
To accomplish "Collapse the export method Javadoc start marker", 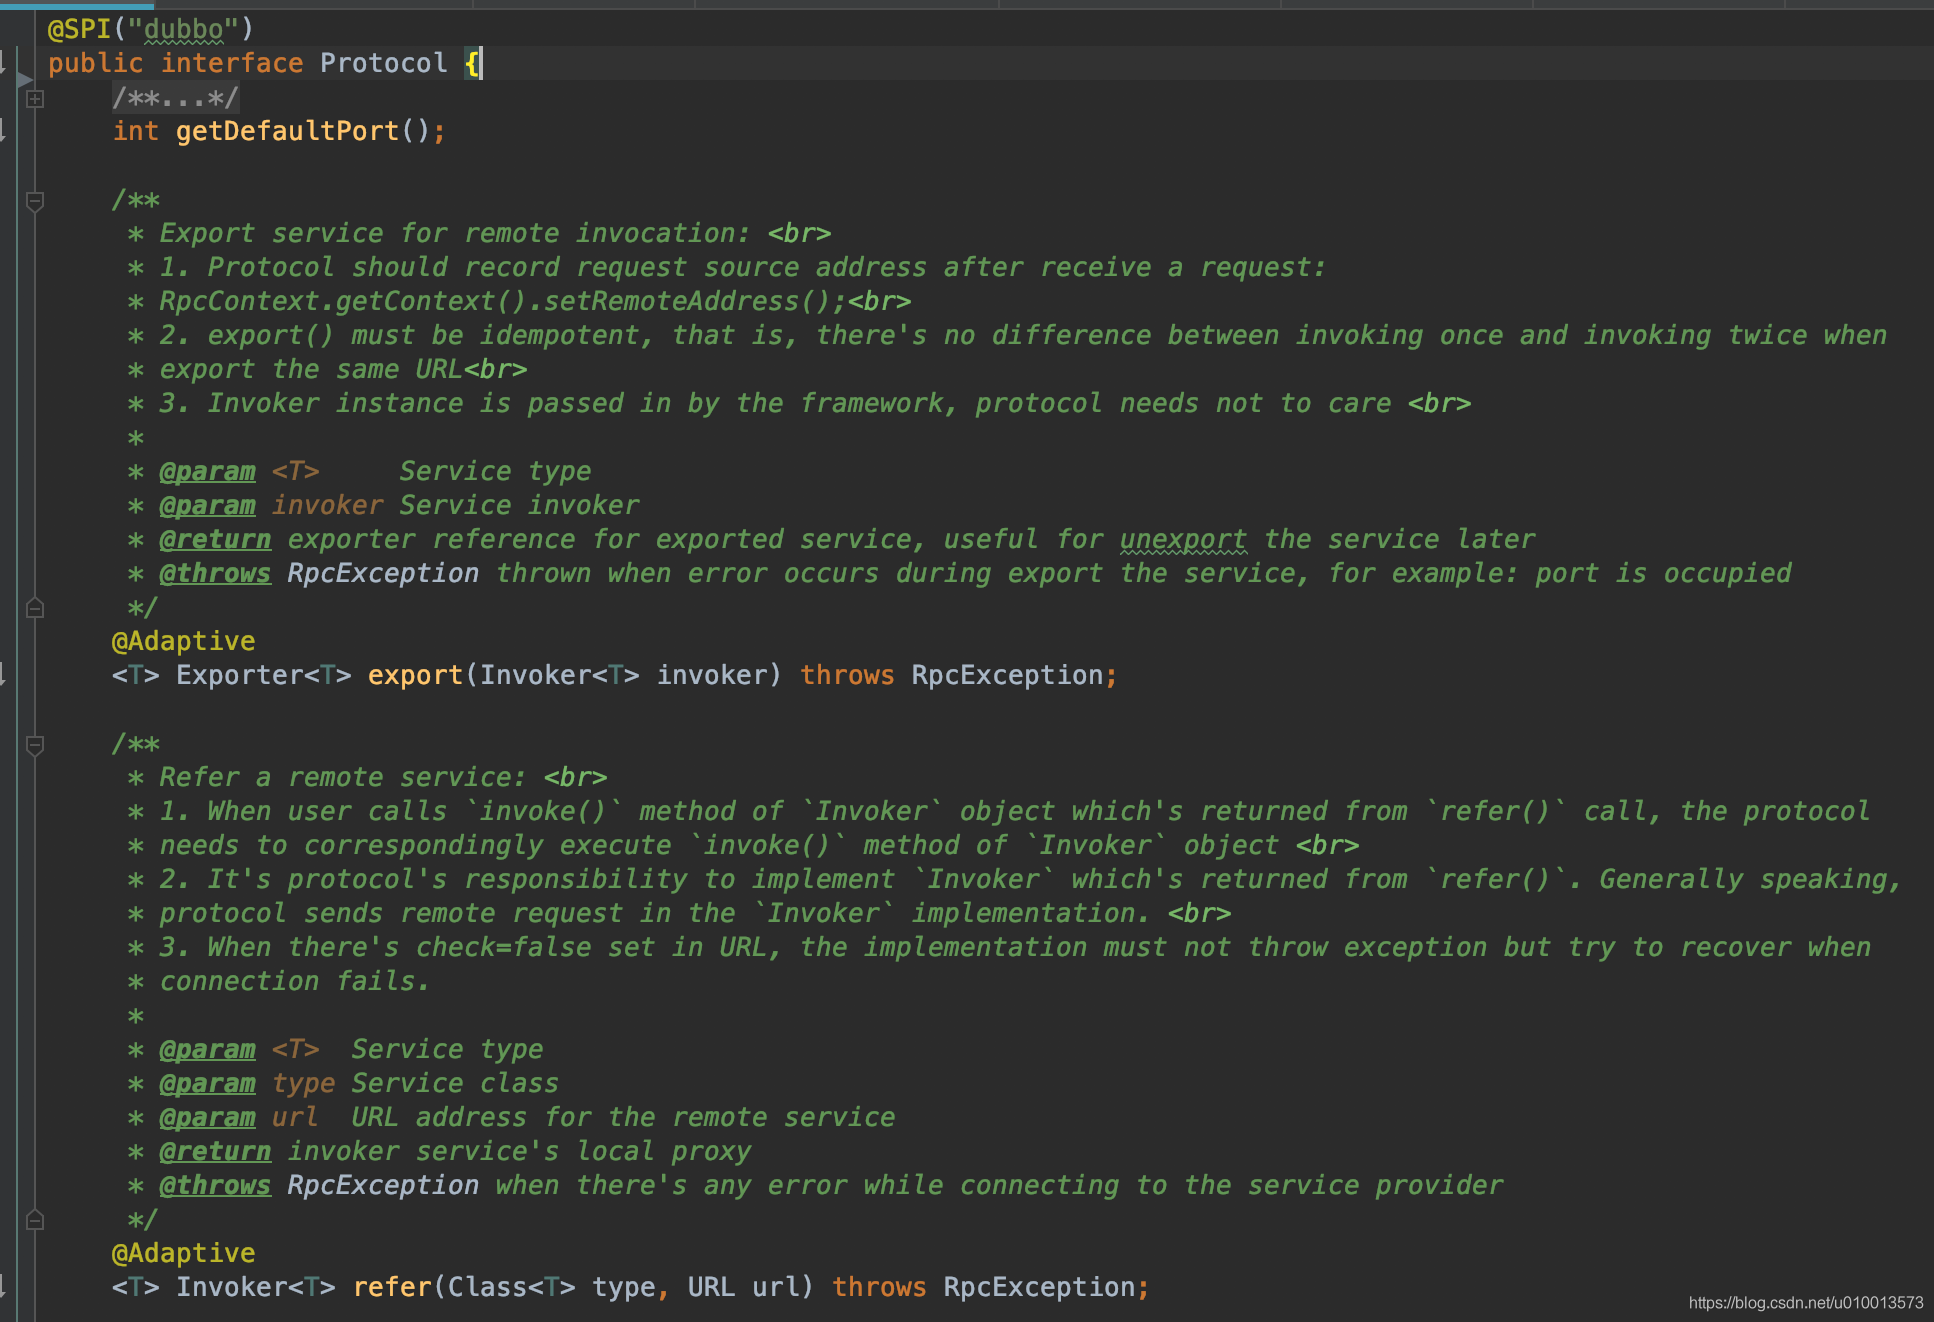I will pyautogui.click(x=35, y=202).
